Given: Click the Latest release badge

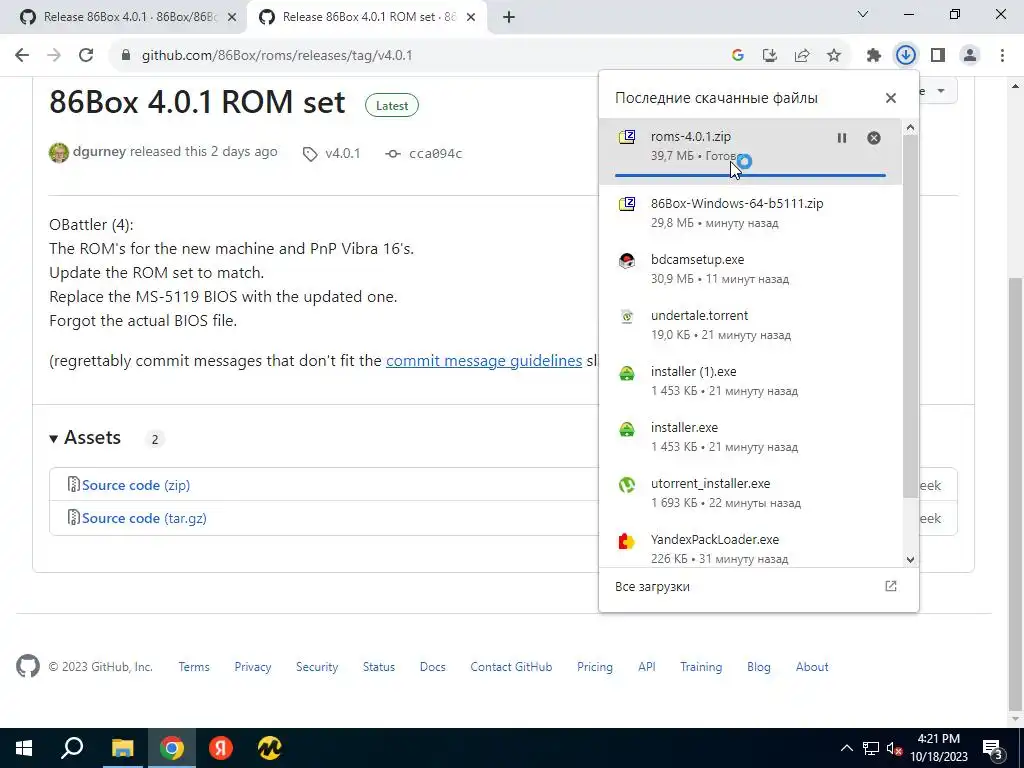Looking at the screenshot, I should pos(392,106).
